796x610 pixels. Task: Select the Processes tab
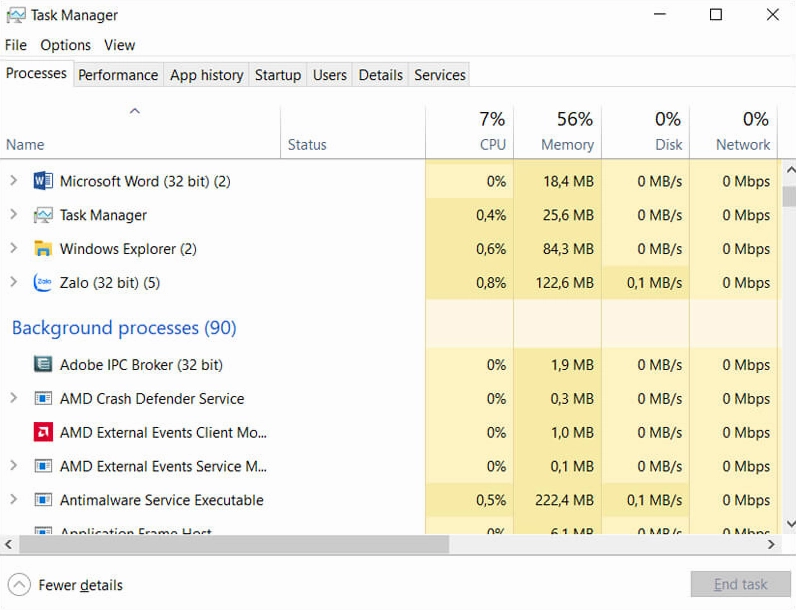click(37, 73)
